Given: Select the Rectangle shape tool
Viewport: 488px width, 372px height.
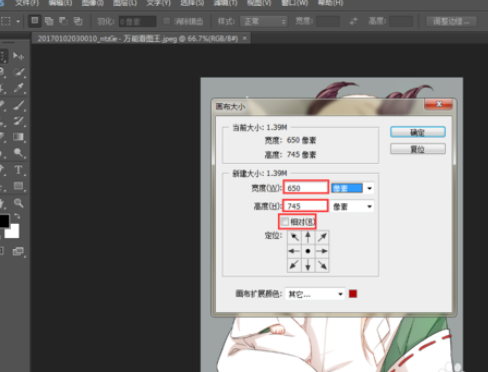Looking at the screenshot, I should click(x=19, y=186).
